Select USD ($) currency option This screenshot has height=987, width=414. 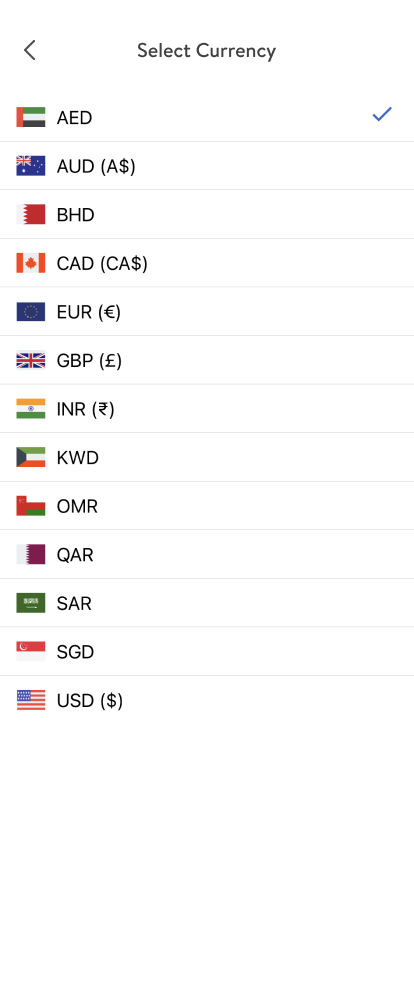[207, 700]
